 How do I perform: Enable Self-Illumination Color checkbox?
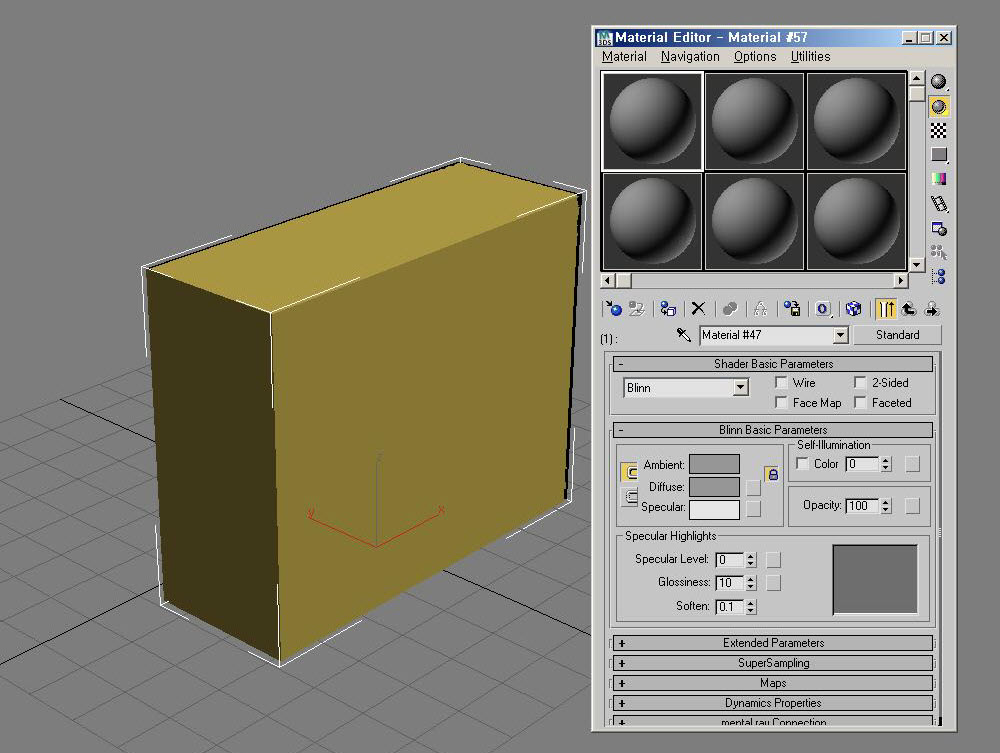[x=803, y=464]
